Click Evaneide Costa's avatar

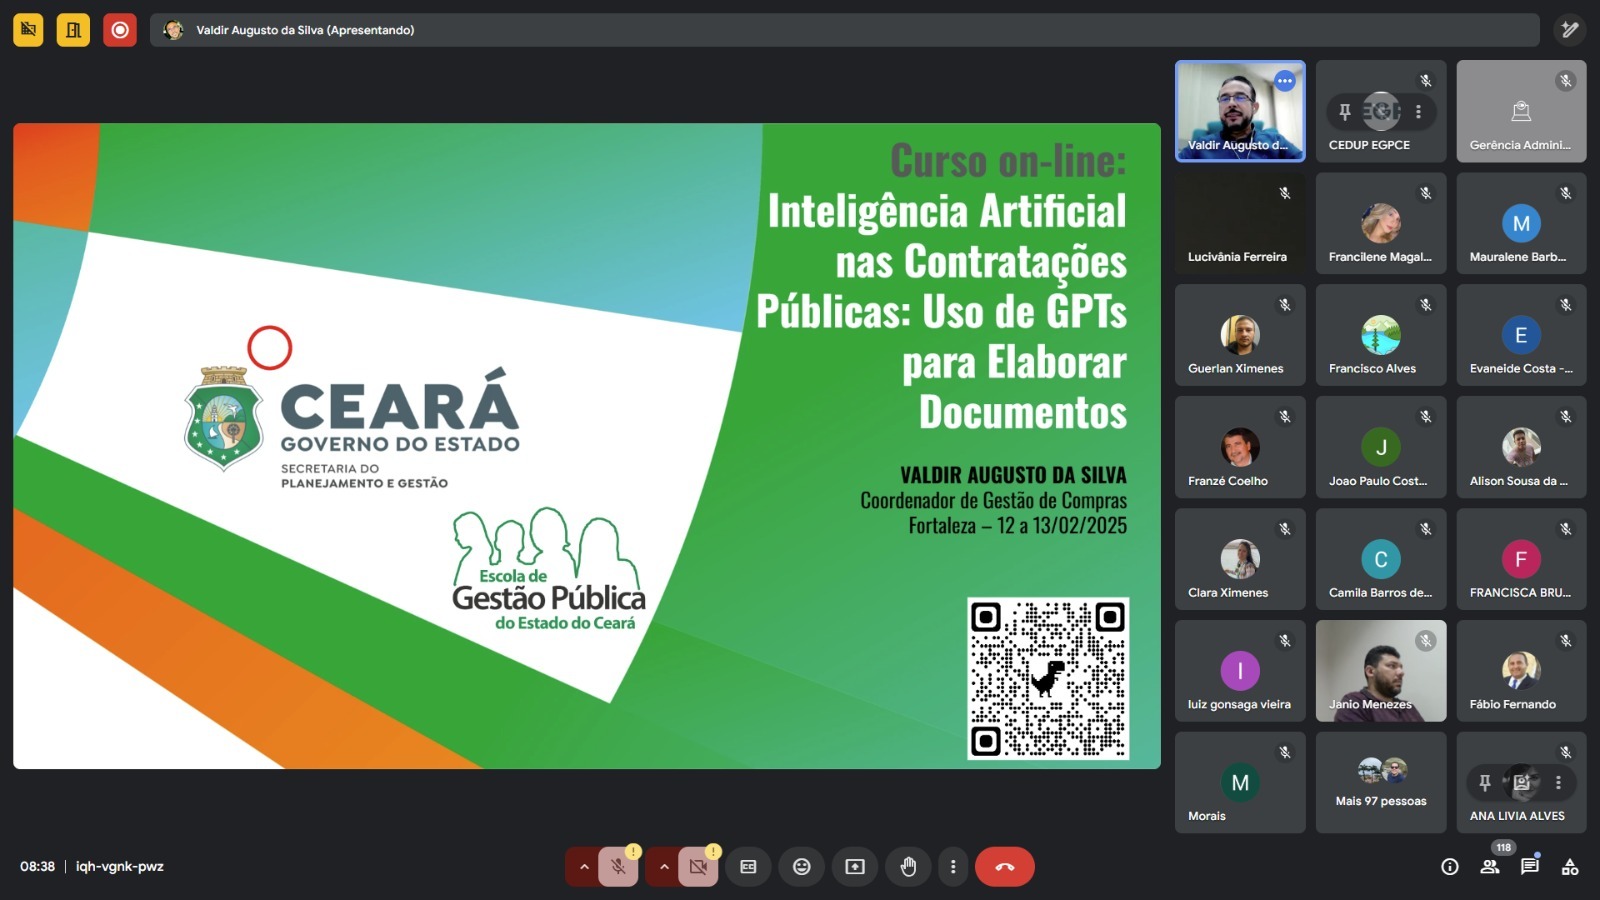(x=1521, y=335)
